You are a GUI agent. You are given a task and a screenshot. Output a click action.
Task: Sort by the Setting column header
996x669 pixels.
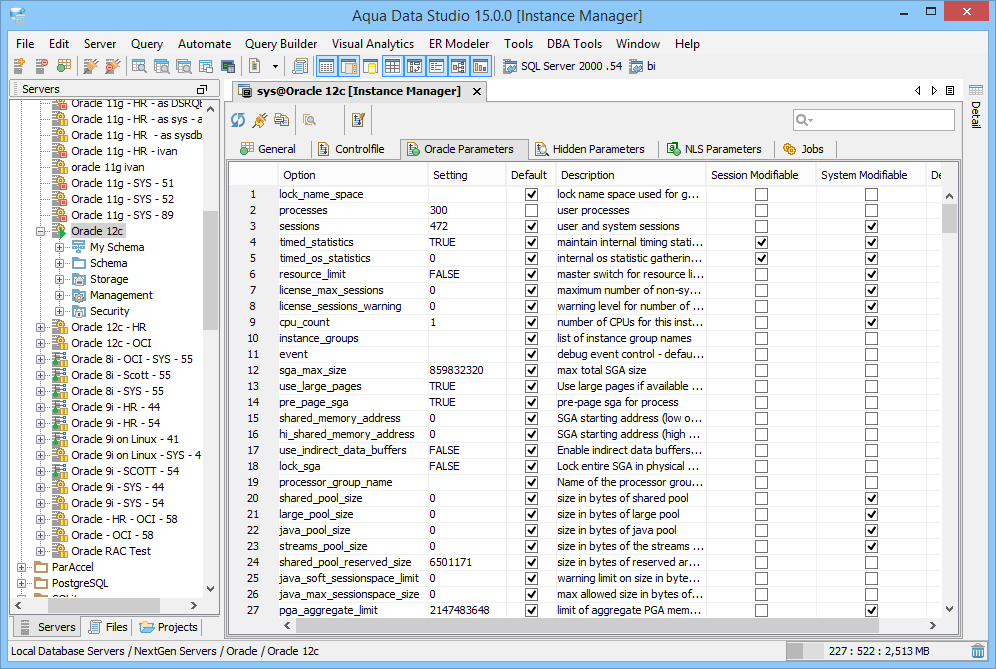click(468, 175)
